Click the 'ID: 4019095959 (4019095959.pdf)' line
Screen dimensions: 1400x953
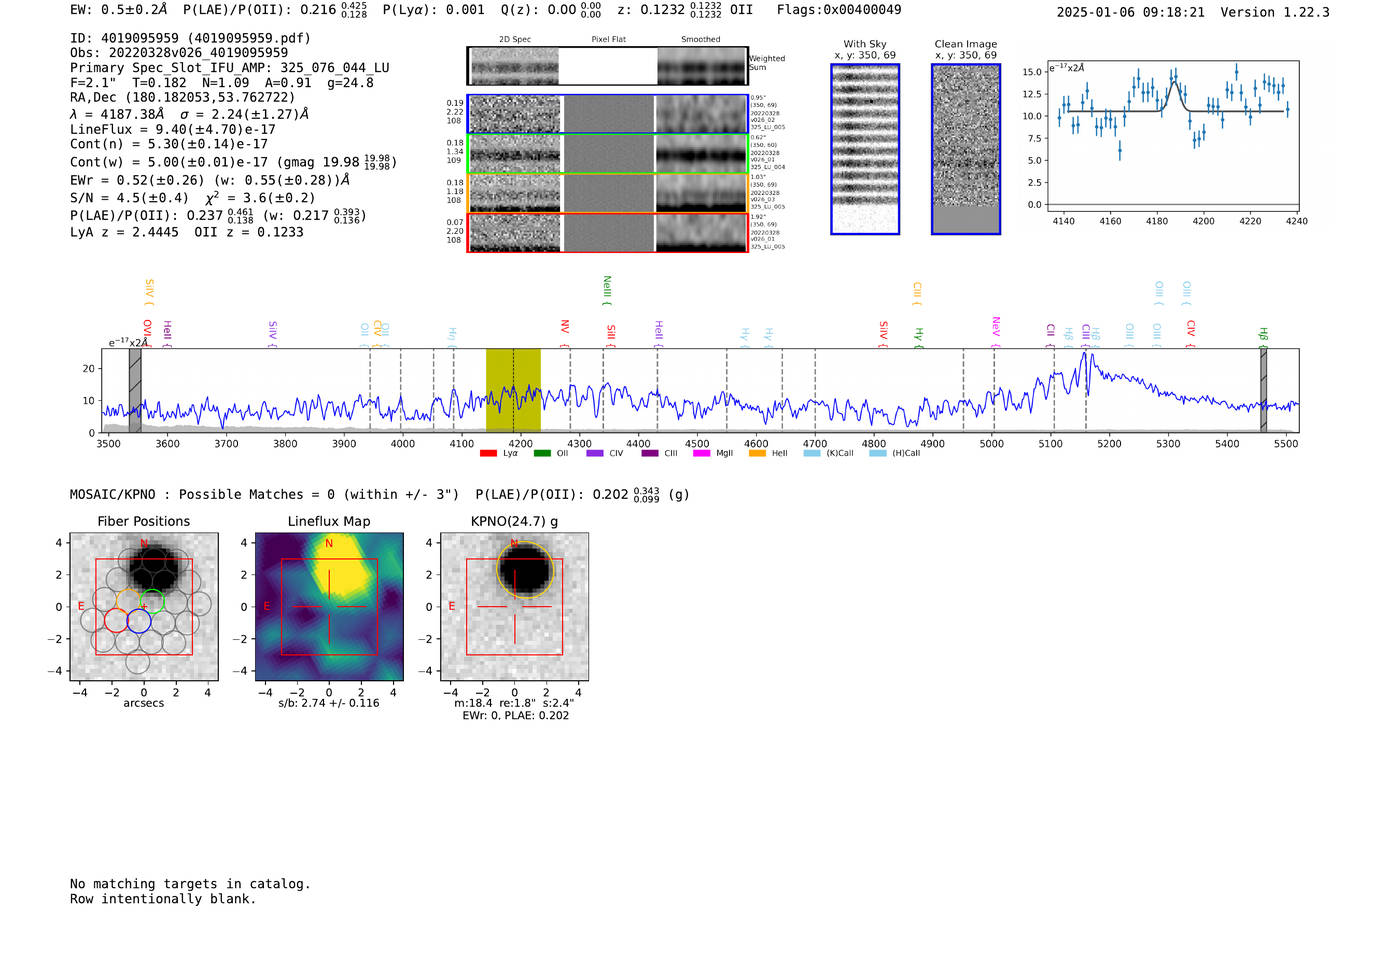coord(190,38)
